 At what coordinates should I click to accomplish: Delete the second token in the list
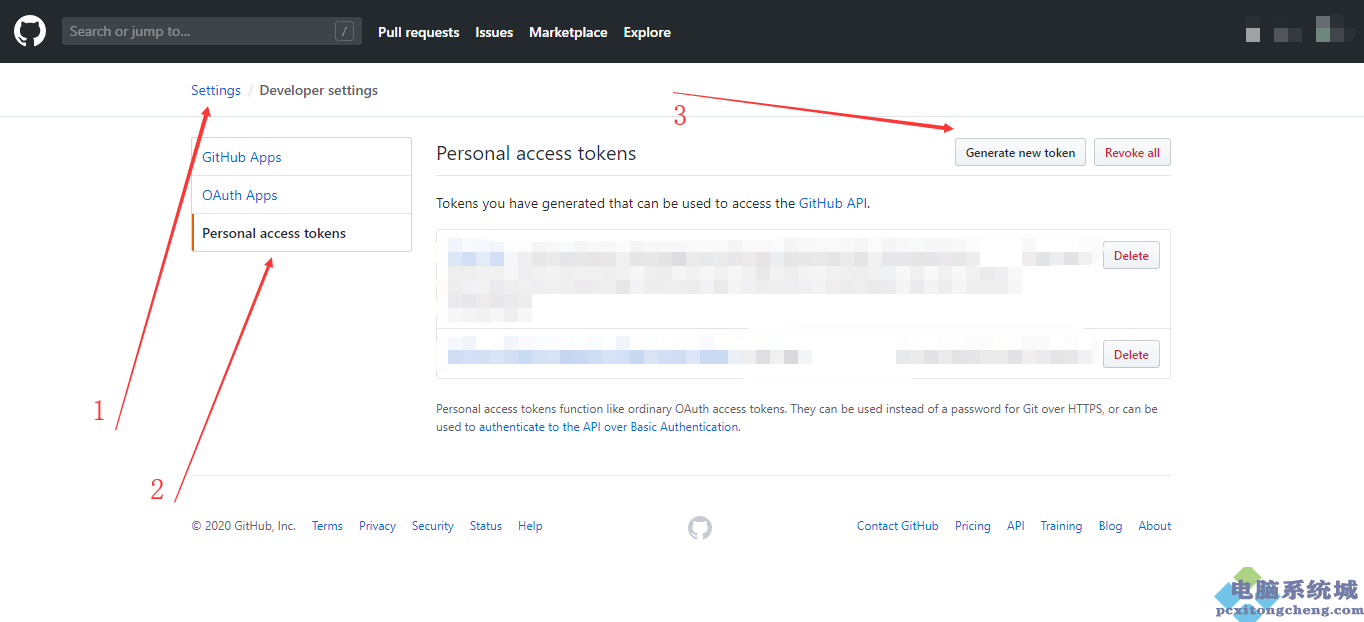pyautogui.click(x=1131, y=354)
